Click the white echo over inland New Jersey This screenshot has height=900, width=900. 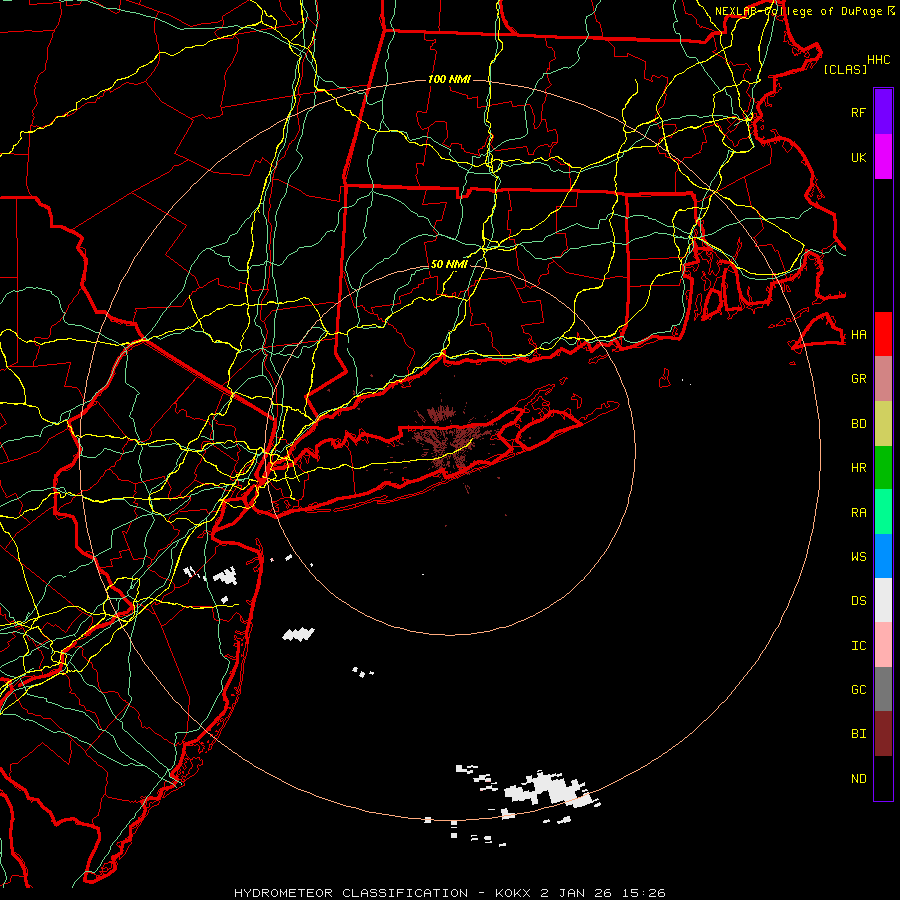pyautogui.click(x=225, y=575)
